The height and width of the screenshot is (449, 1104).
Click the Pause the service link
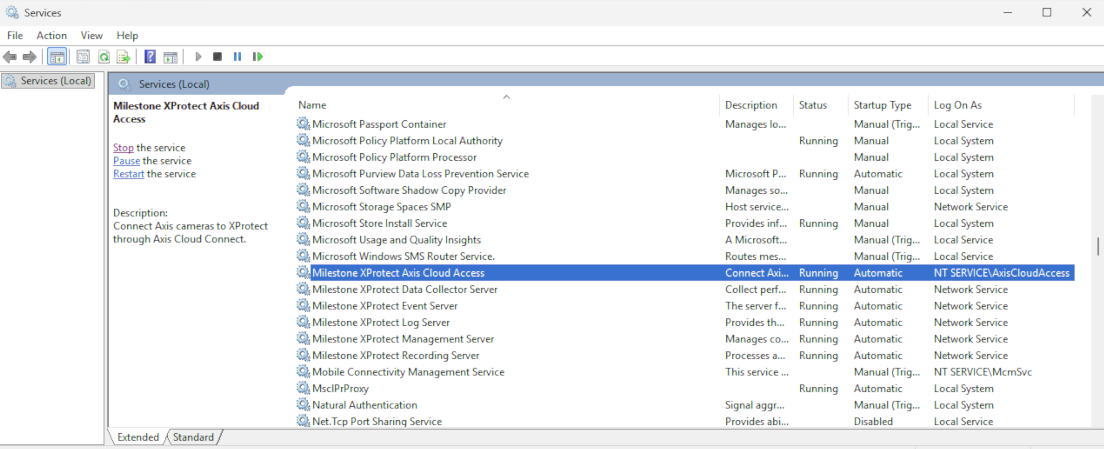[127, 160]
